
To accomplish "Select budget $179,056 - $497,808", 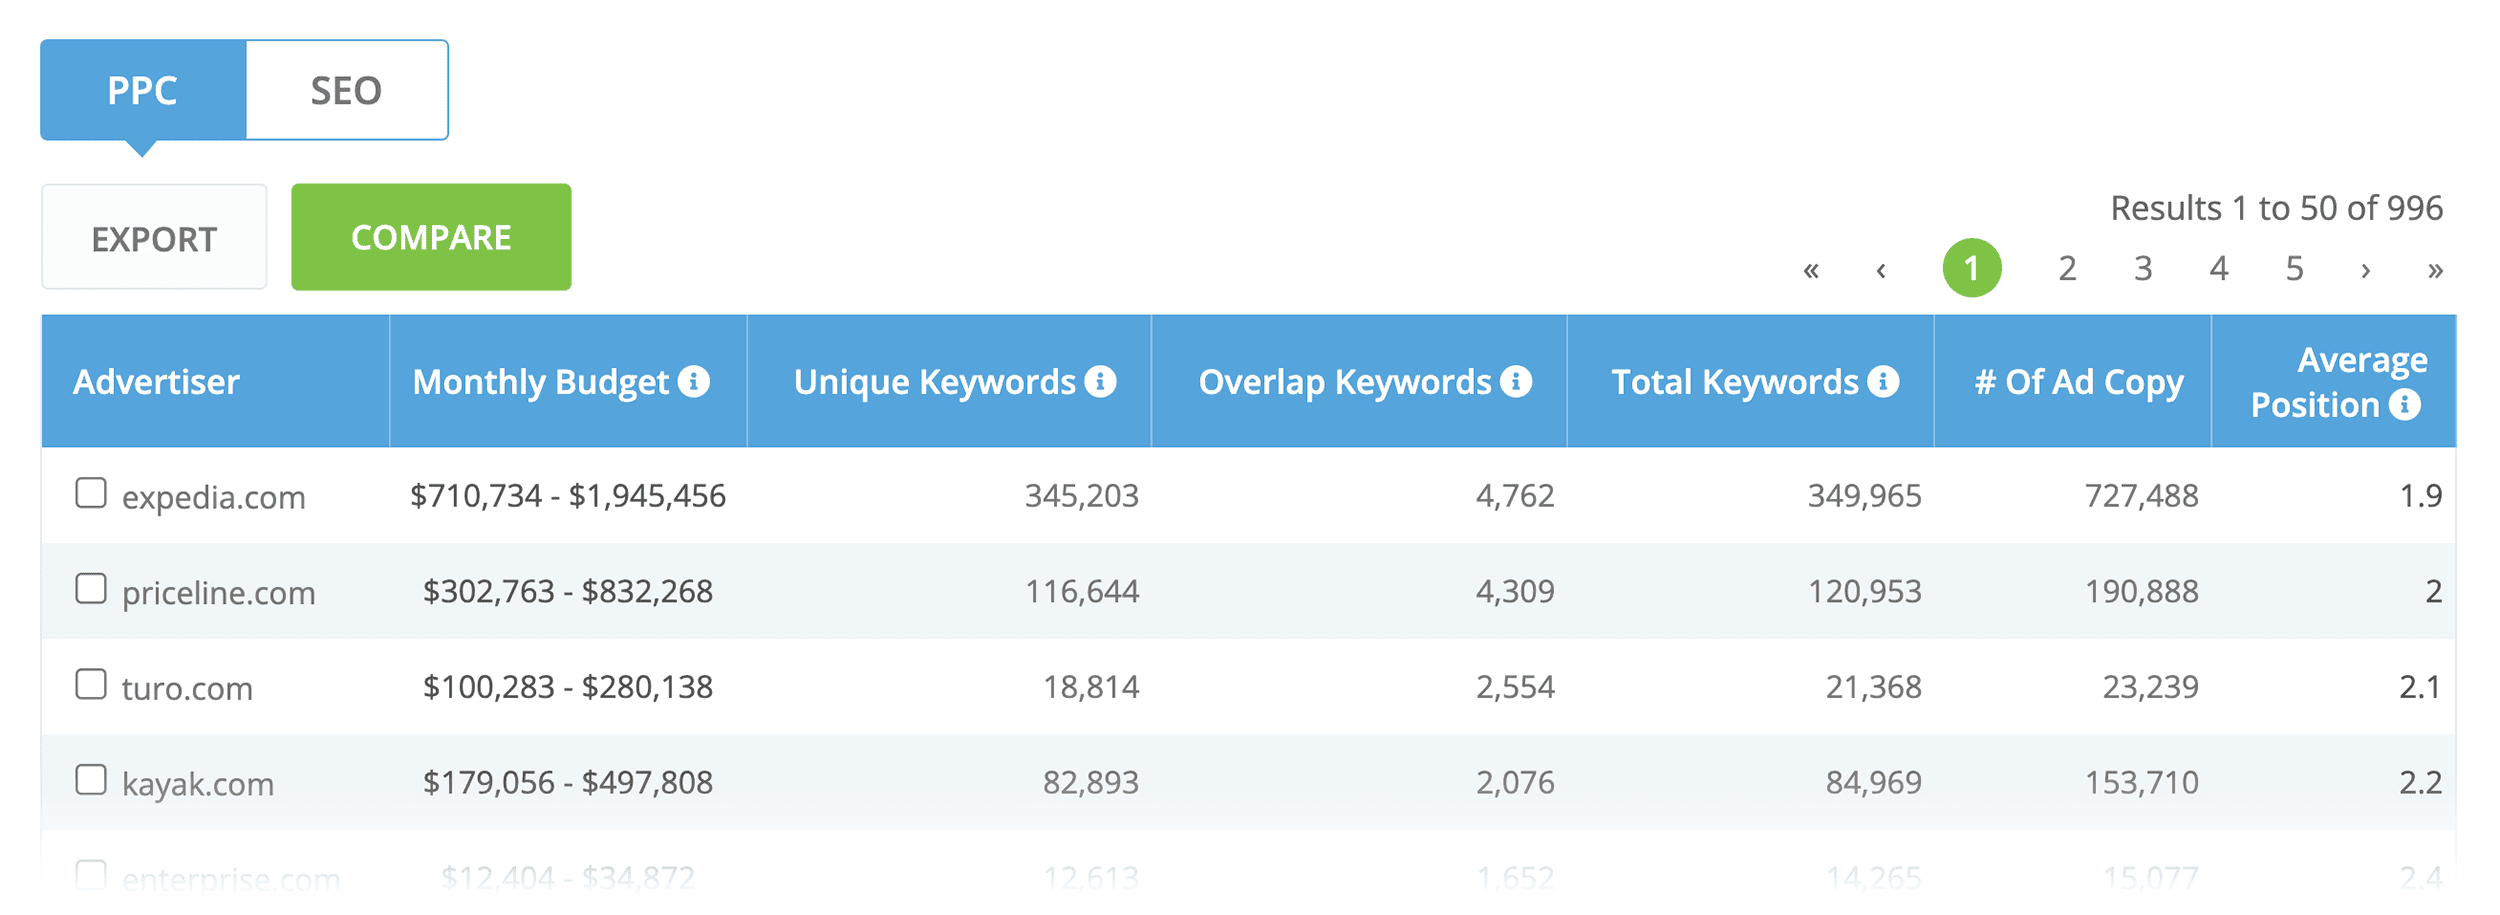I will point(568,782).
